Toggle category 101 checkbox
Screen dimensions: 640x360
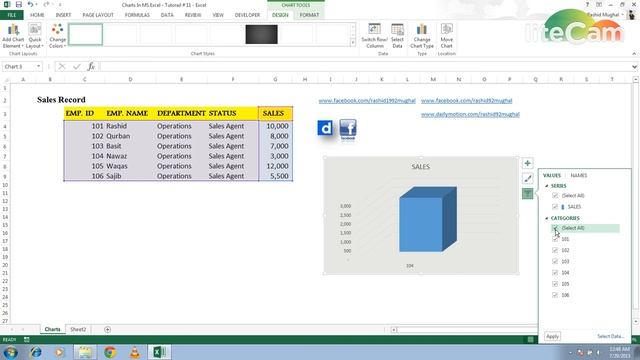pyautogui.click(x=555, y=239)
